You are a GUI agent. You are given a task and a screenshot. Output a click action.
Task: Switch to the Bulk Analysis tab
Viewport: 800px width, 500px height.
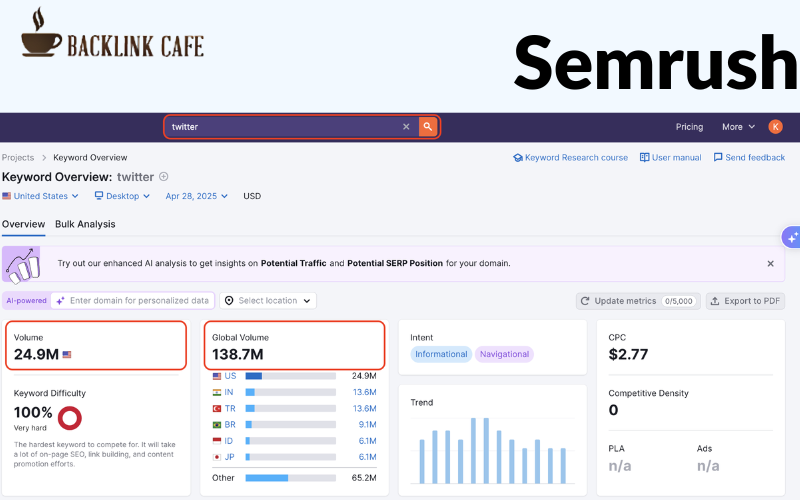tap(85, 224)
